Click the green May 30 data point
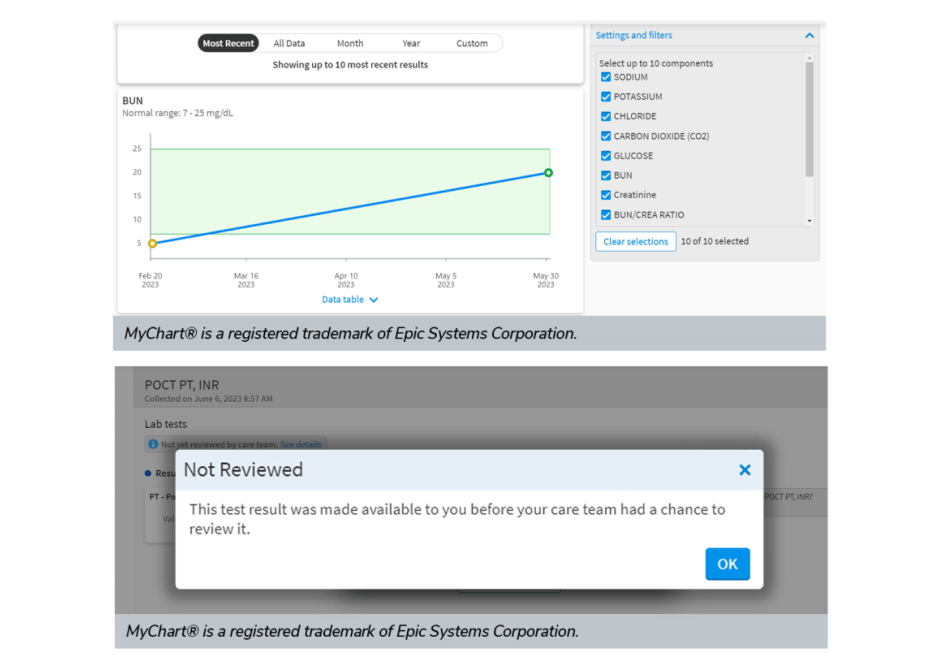 coord(548,173)
